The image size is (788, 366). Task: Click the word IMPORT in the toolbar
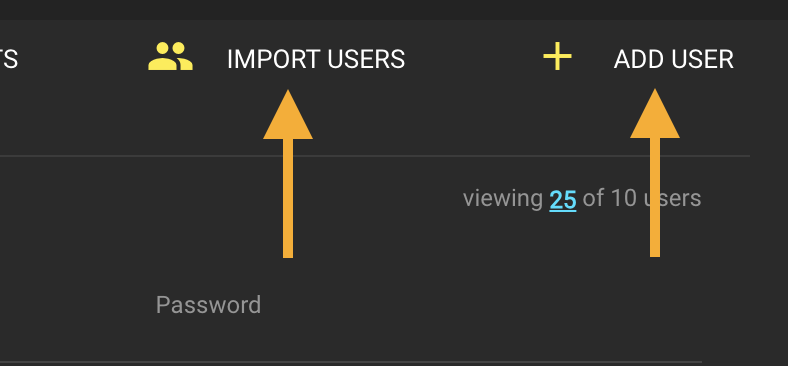click(273, 59)
